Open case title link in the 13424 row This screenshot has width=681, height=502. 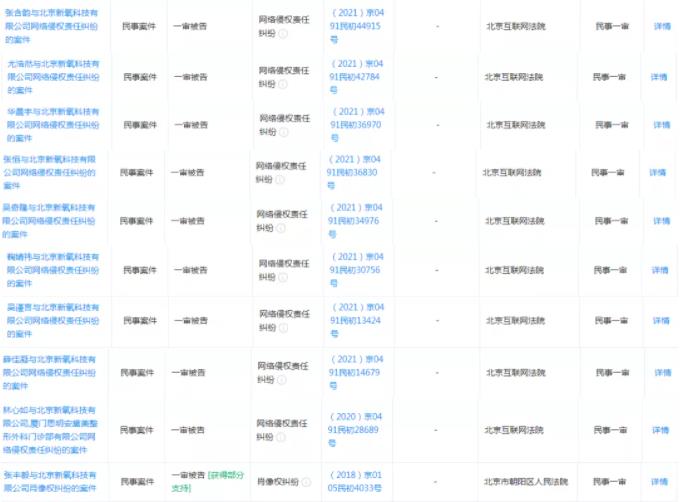(53, 320)
